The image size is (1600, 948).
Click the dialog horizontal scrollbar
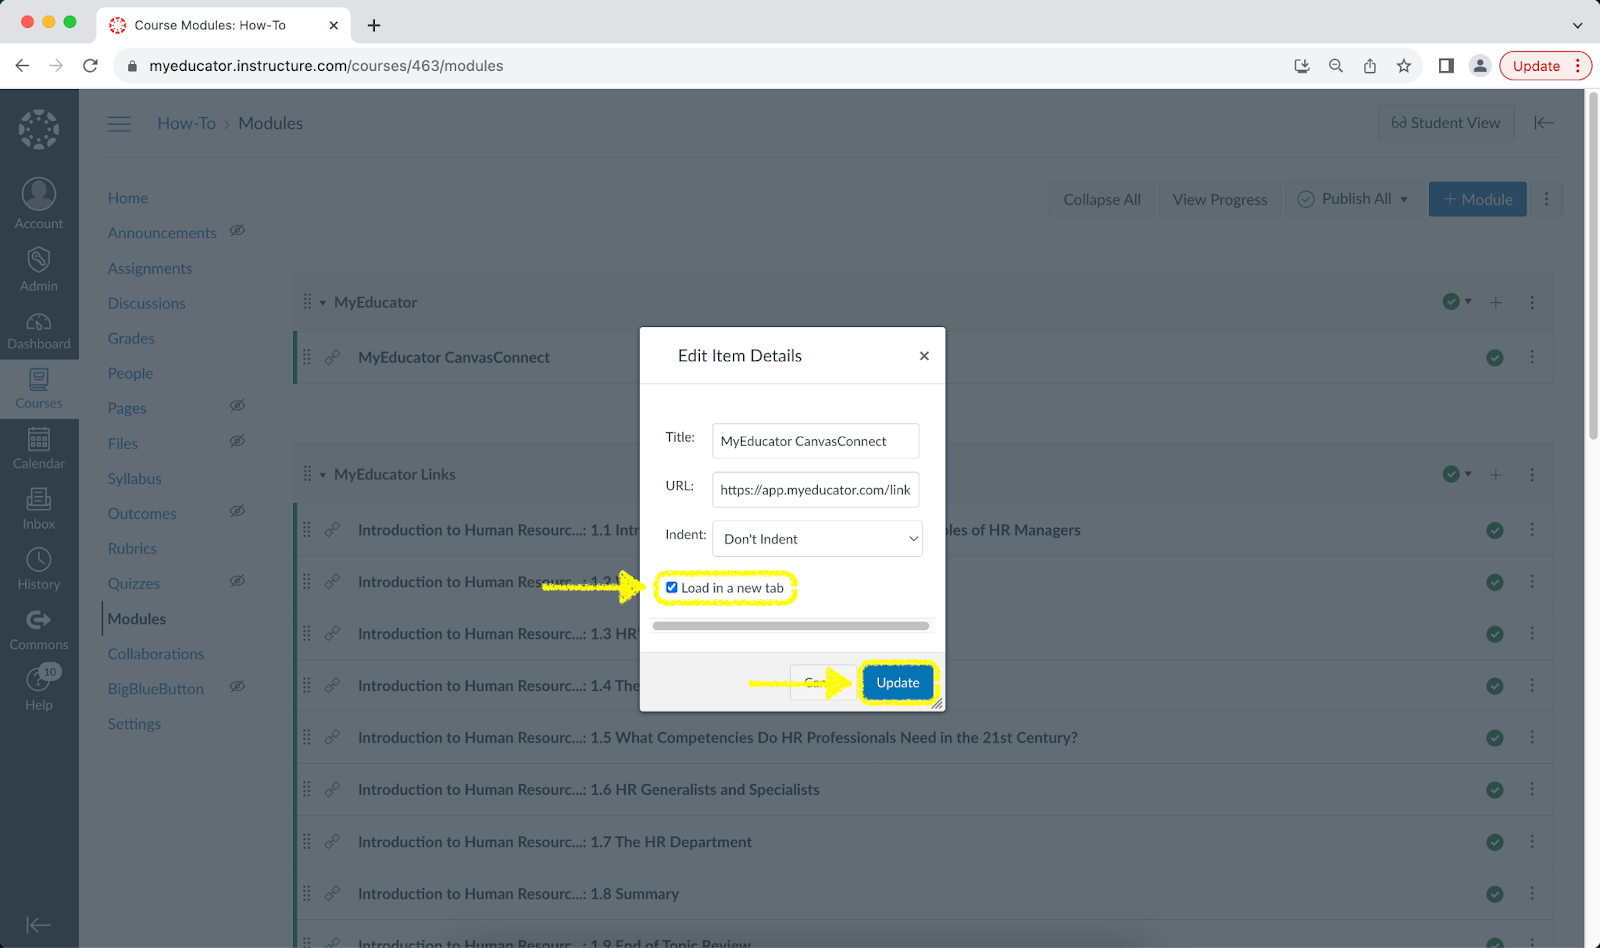tap(790, 626)
